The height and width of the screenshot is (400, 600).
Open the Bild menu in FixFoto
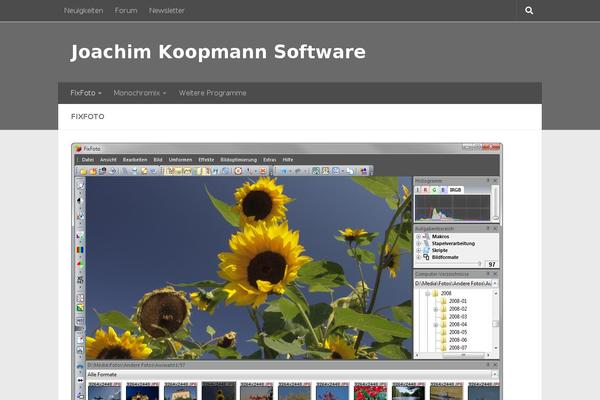(x=158, y=160)
